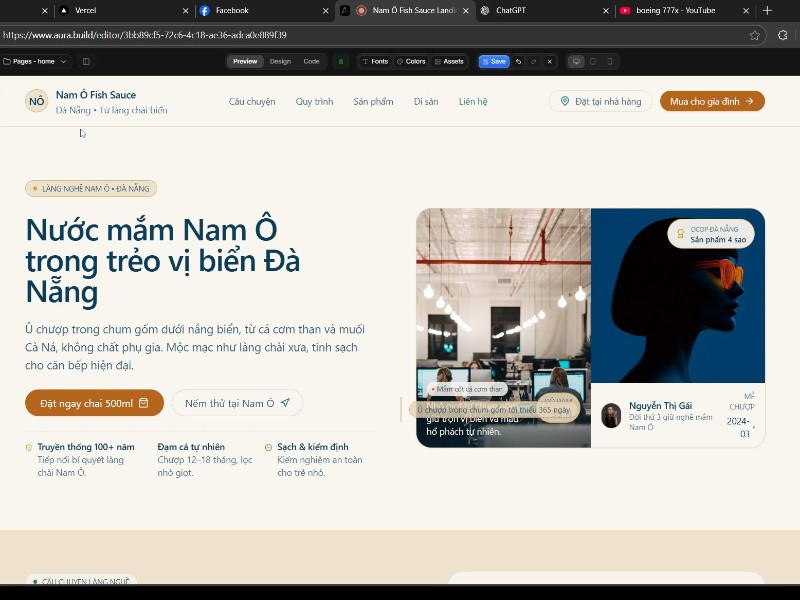Toggle the sidebar panel icon beside Pages
This screenshot has height=600, width=800.
86,61
